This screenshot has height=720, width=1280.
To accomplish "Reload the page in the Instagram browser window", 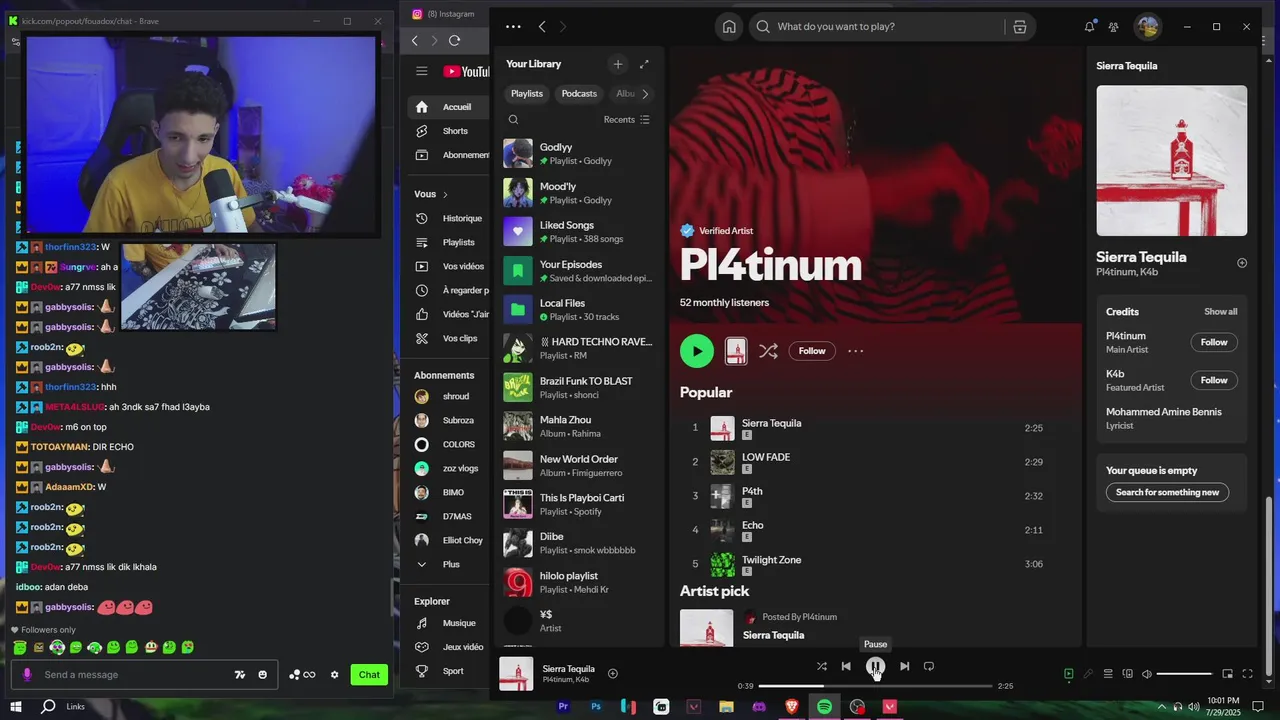I will [454, 40].
